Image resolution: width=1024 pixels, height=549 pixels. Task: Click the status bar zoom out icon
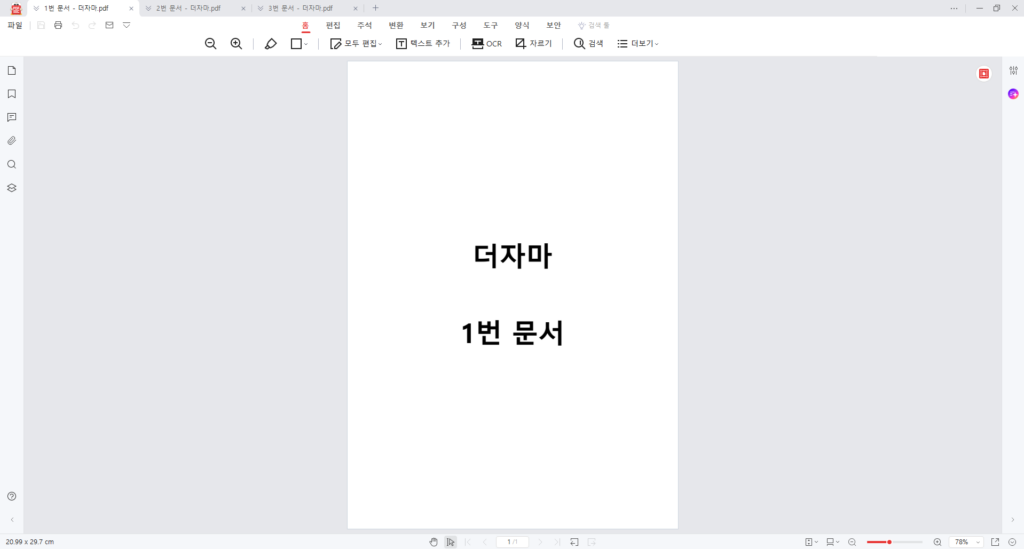(852, 542)
